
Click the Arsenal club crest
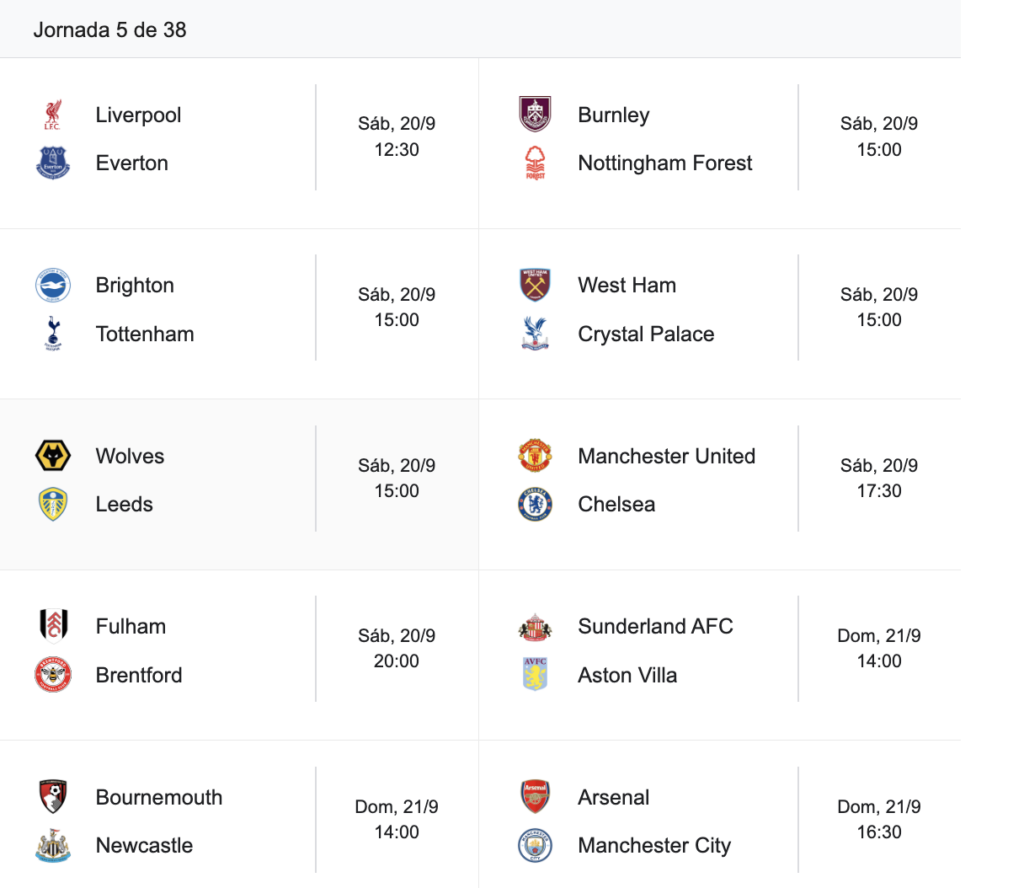[535, 797]
